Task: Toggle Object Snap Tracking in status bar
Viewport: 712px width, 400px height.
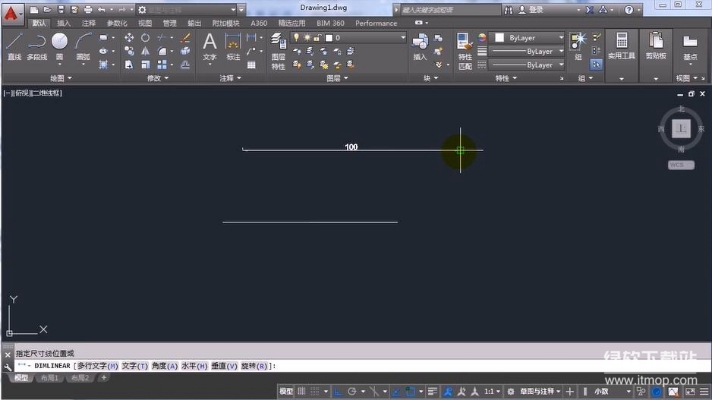Action: 396,391
